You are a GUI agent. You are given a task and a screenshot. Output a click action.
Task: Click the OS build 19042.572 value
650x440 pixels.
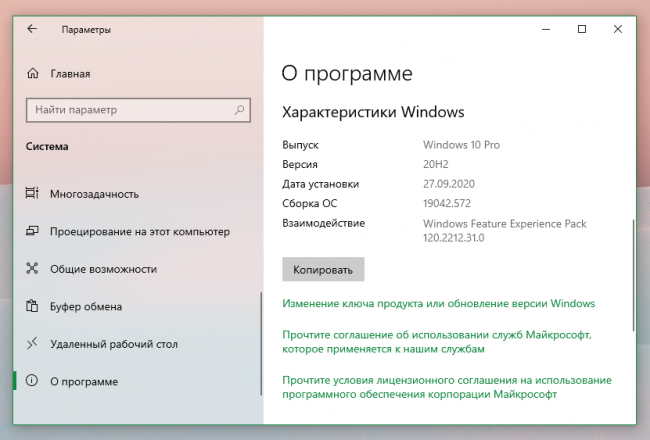[x=447, y=203]
